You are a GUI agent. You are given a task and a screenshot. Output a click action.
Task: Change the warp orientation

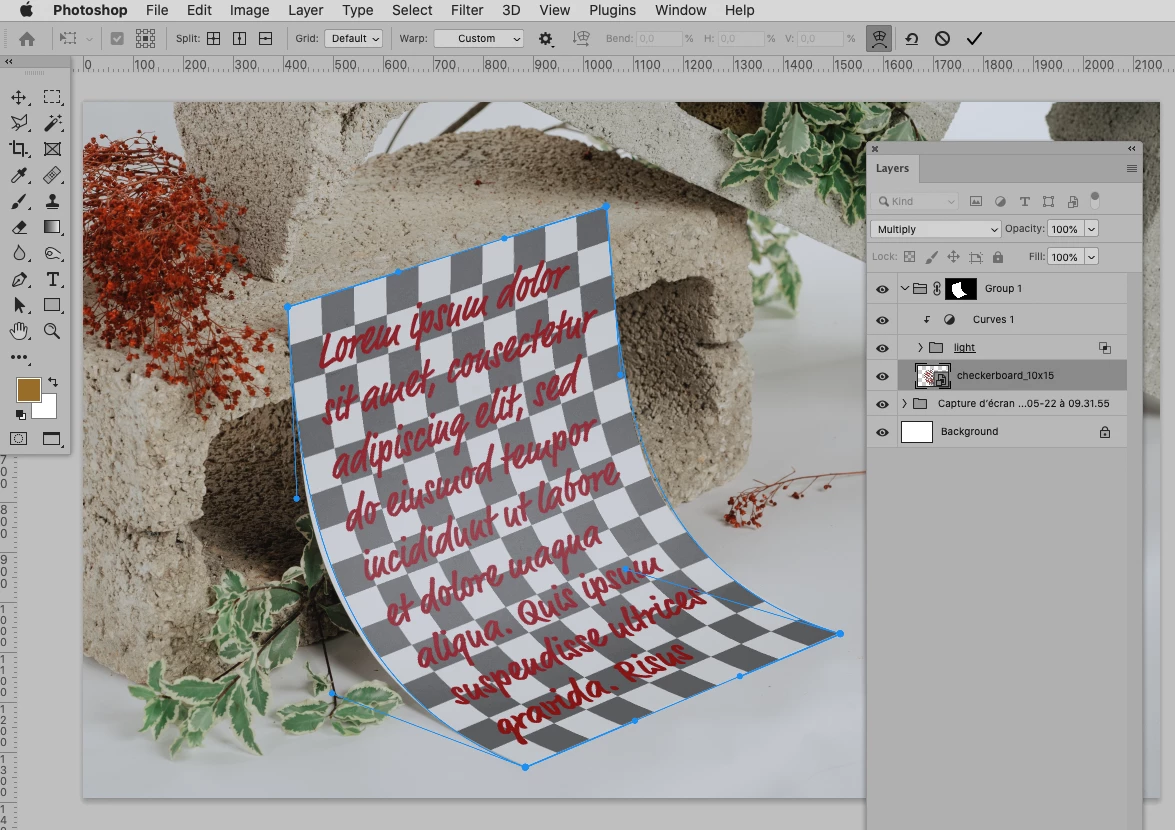pyautogui.click(x=581, y=38)
